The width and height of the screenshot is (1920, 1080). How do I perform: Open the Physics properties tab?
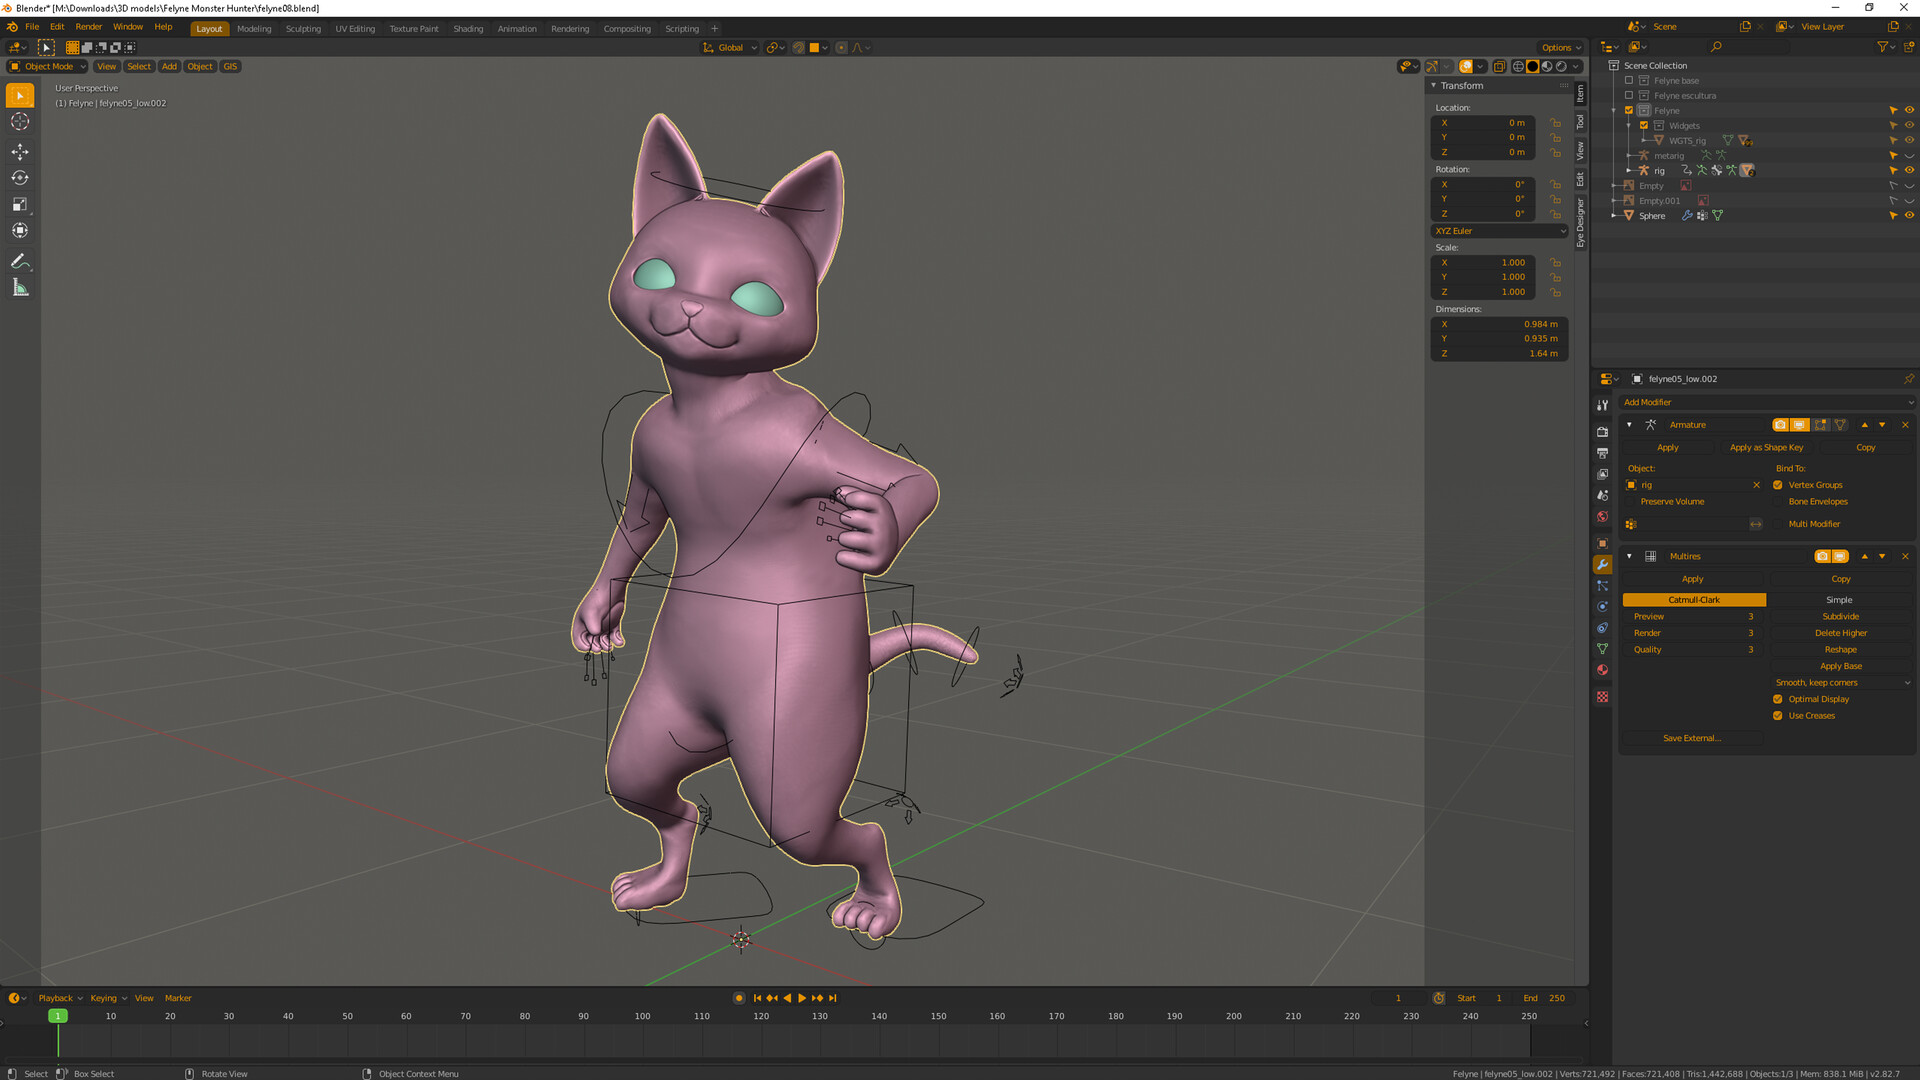[1602, 607]
